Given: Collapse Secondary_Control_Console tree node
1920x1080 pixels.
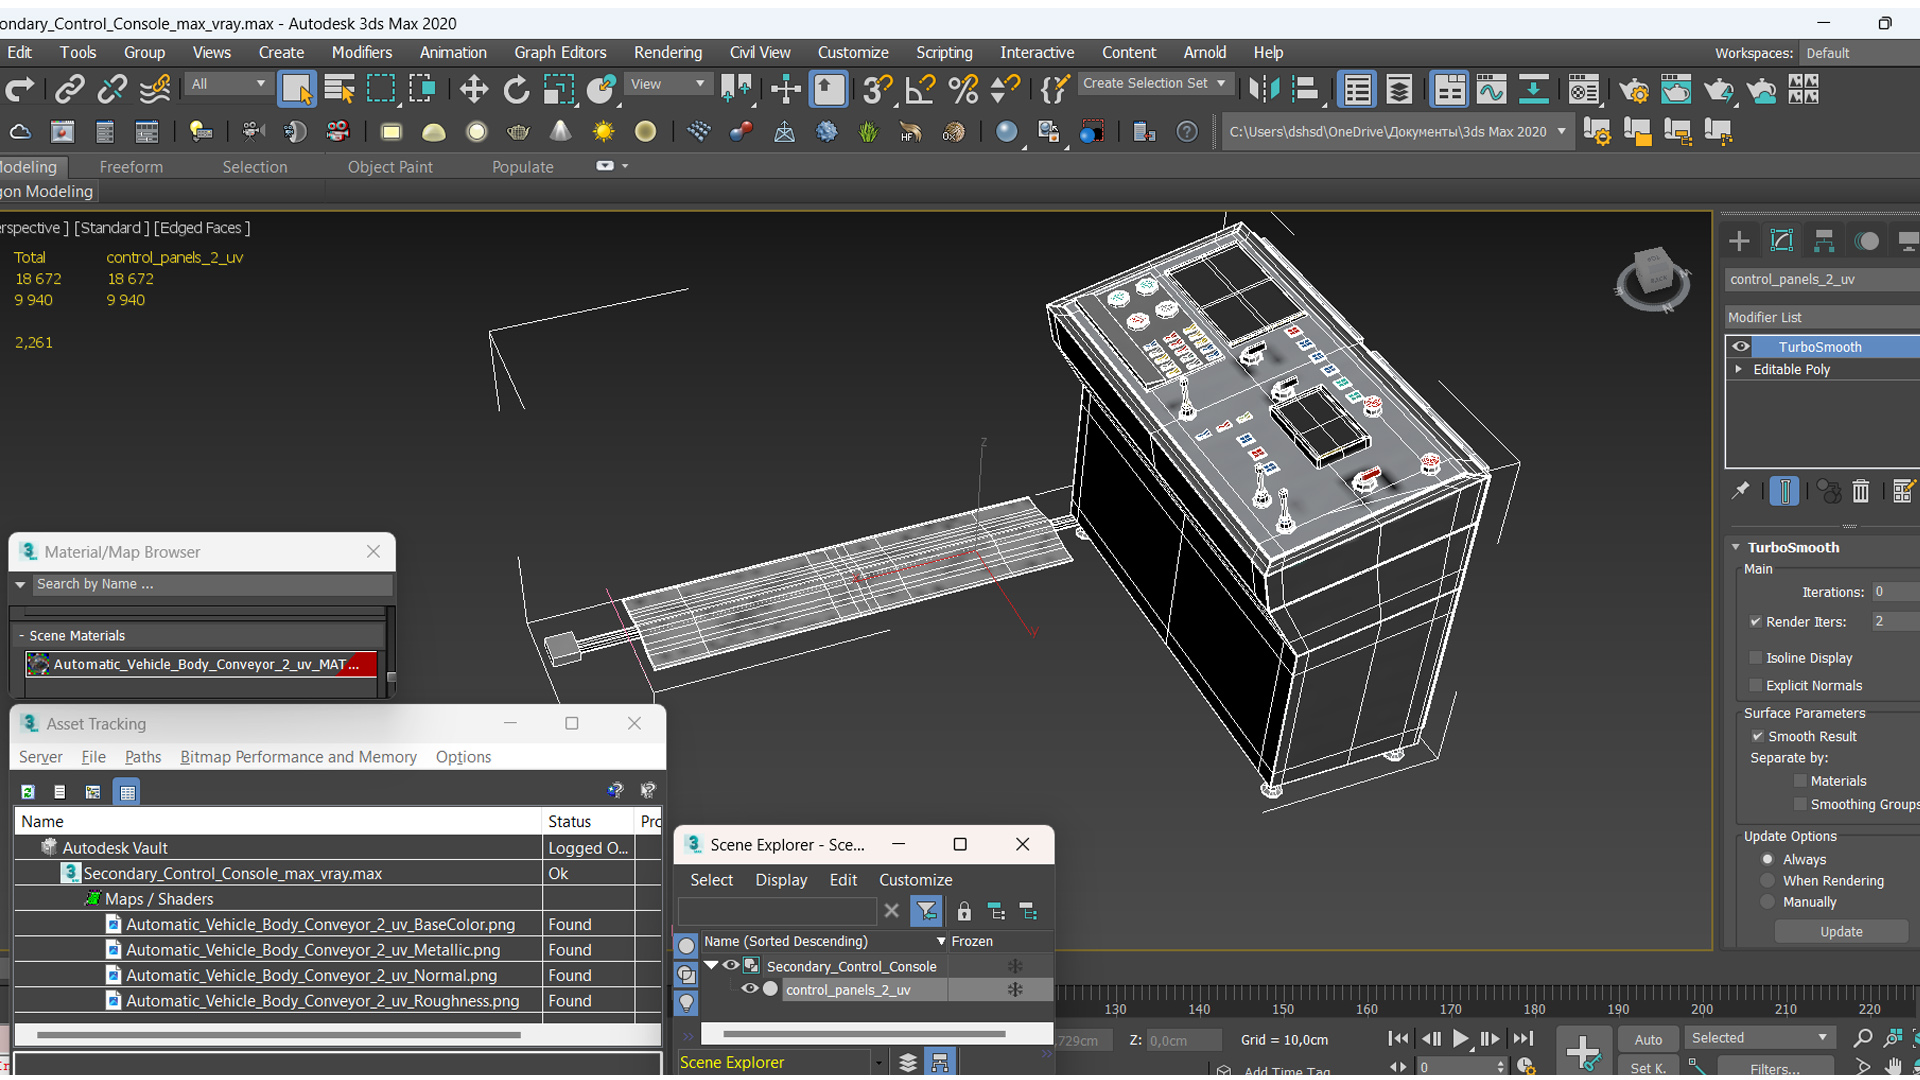Looking at the screenshot, I should (711, 966).
